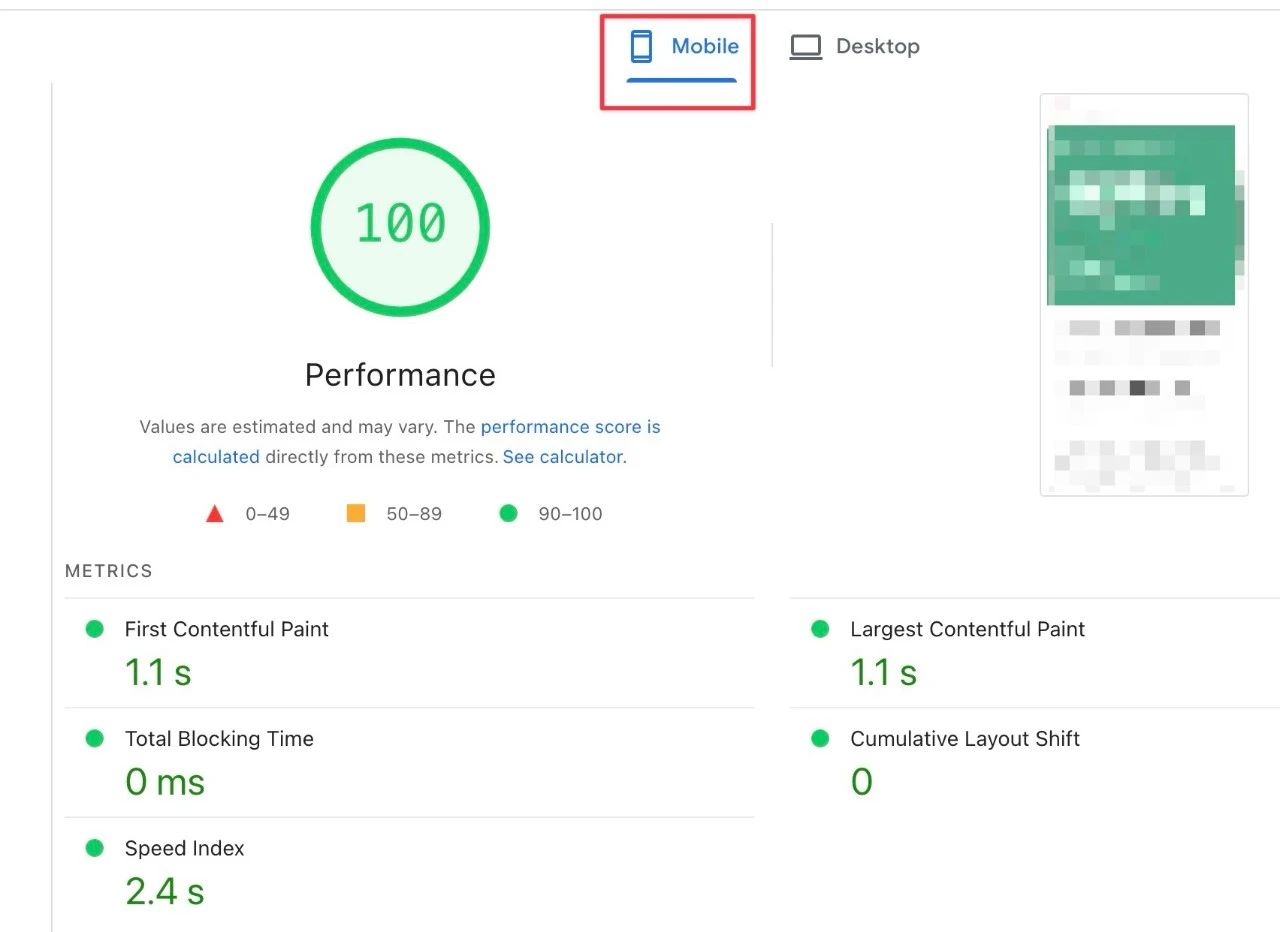Click green dot beside First Contentful Paint
1280x932 pixels.
[x=95, y=629]
